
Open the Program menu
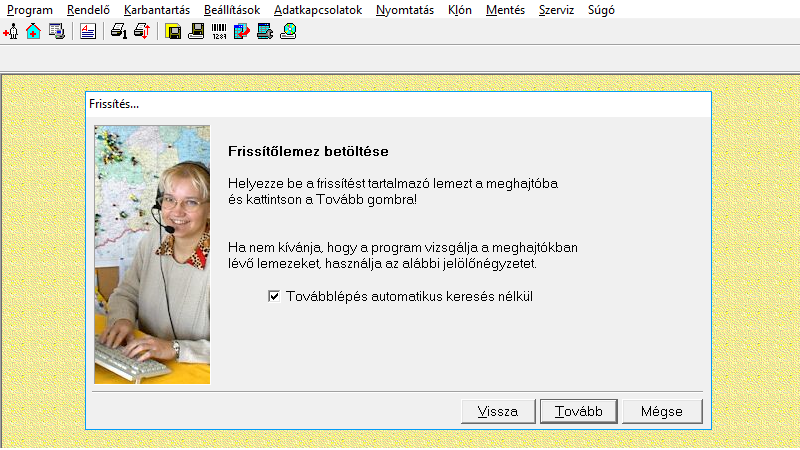(30, 10)
